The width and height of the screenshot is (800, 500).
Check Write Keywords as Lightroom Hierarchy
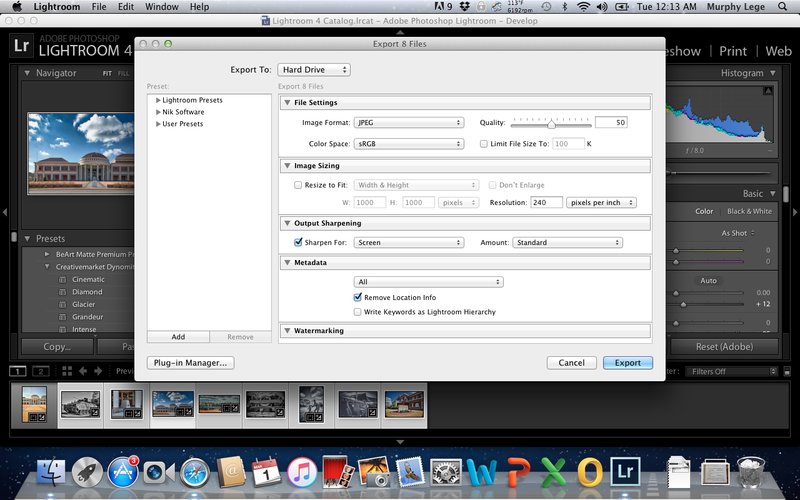(358, 312)
